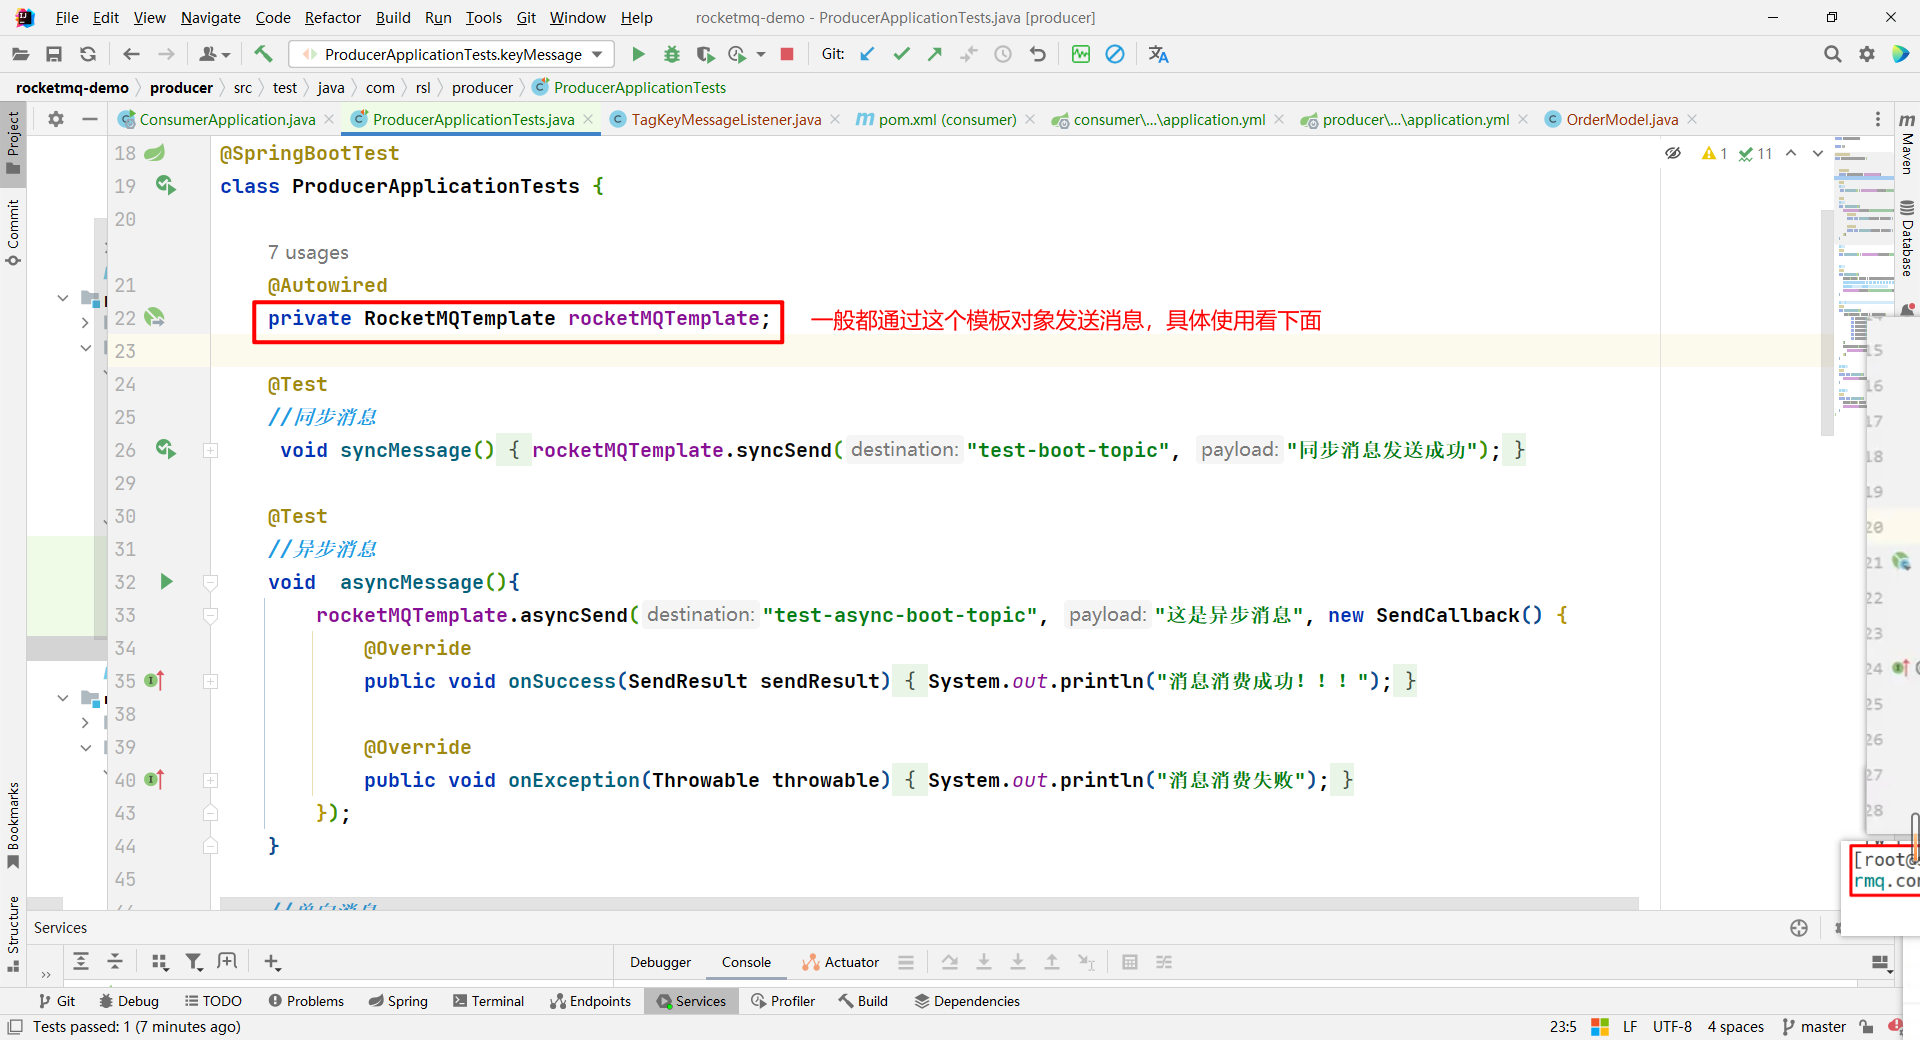Viewport: 1920px width, 1040px height.
Task: Build the project with the hammer icon
Action: [x=263, y=54]
